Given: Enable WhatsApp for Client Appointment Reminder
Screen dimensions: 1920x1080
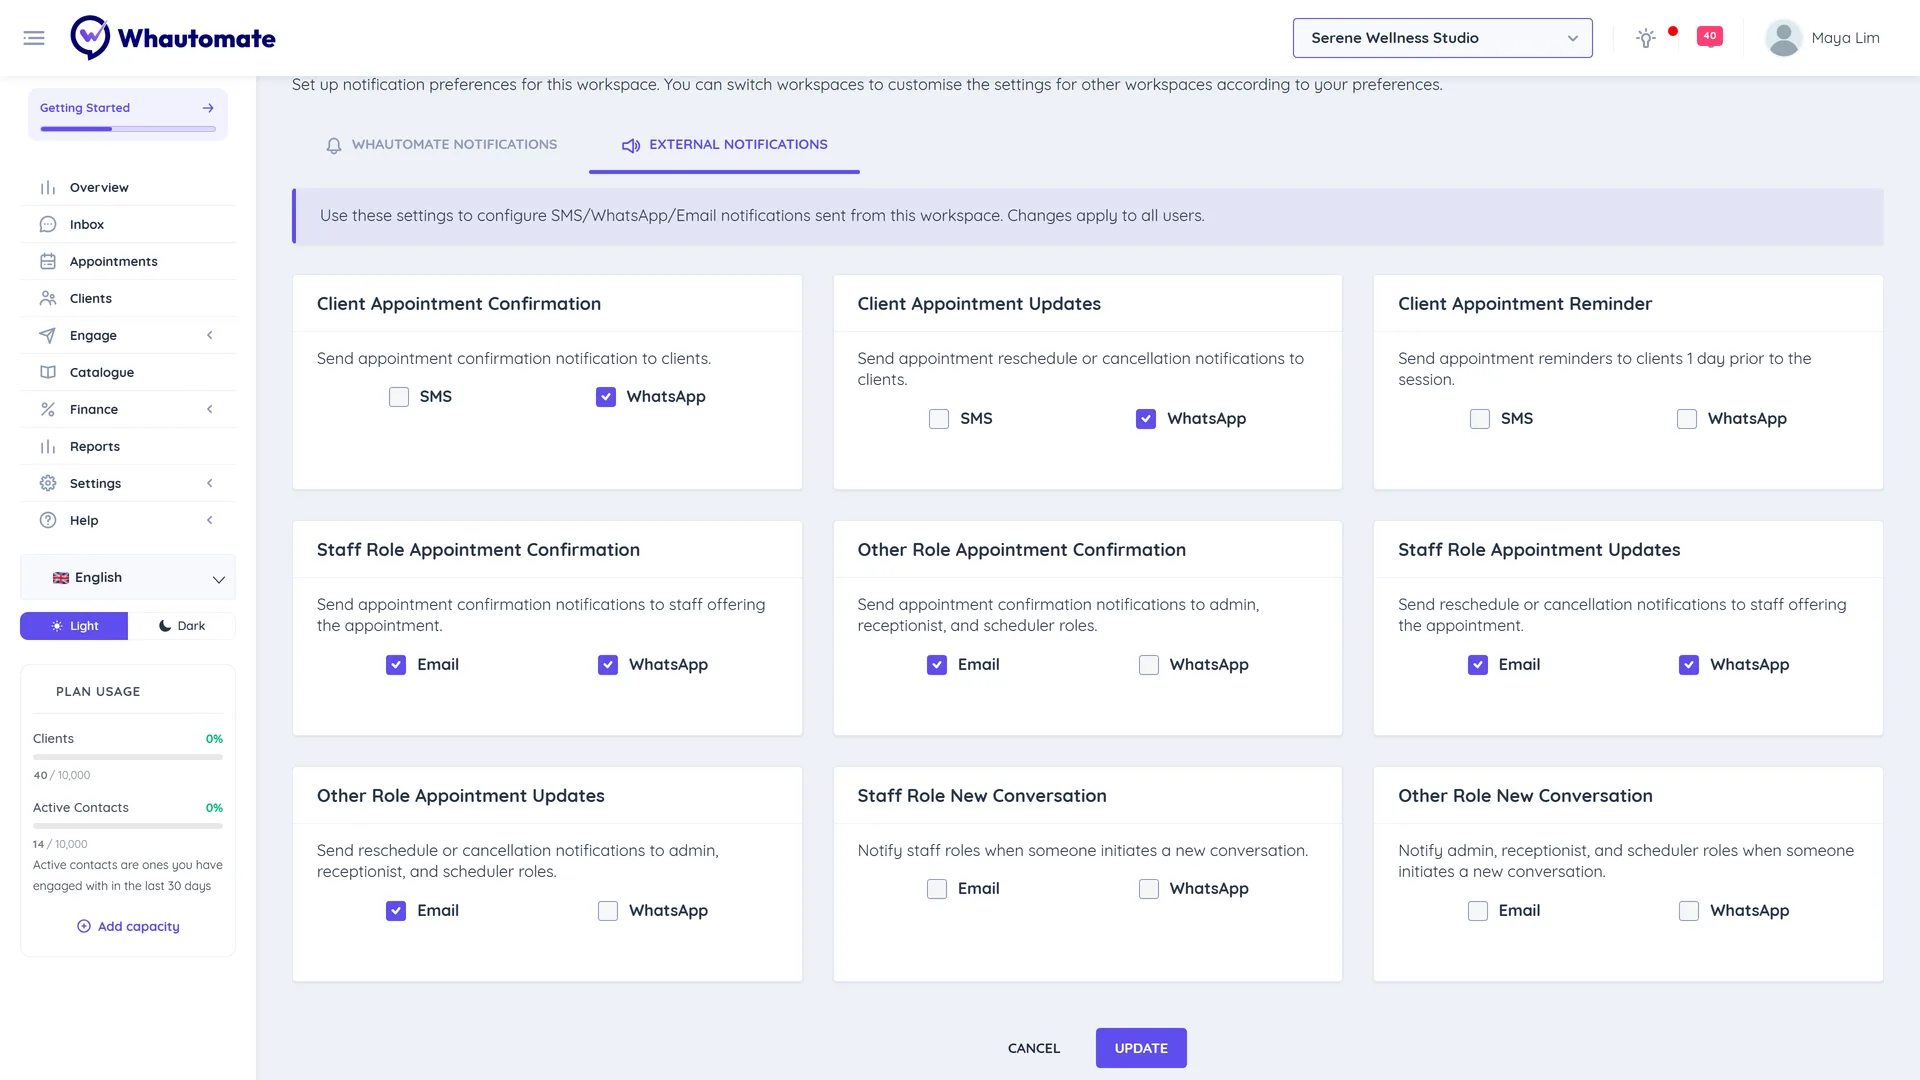Looking at the screenshot, I should (1687, 419).
